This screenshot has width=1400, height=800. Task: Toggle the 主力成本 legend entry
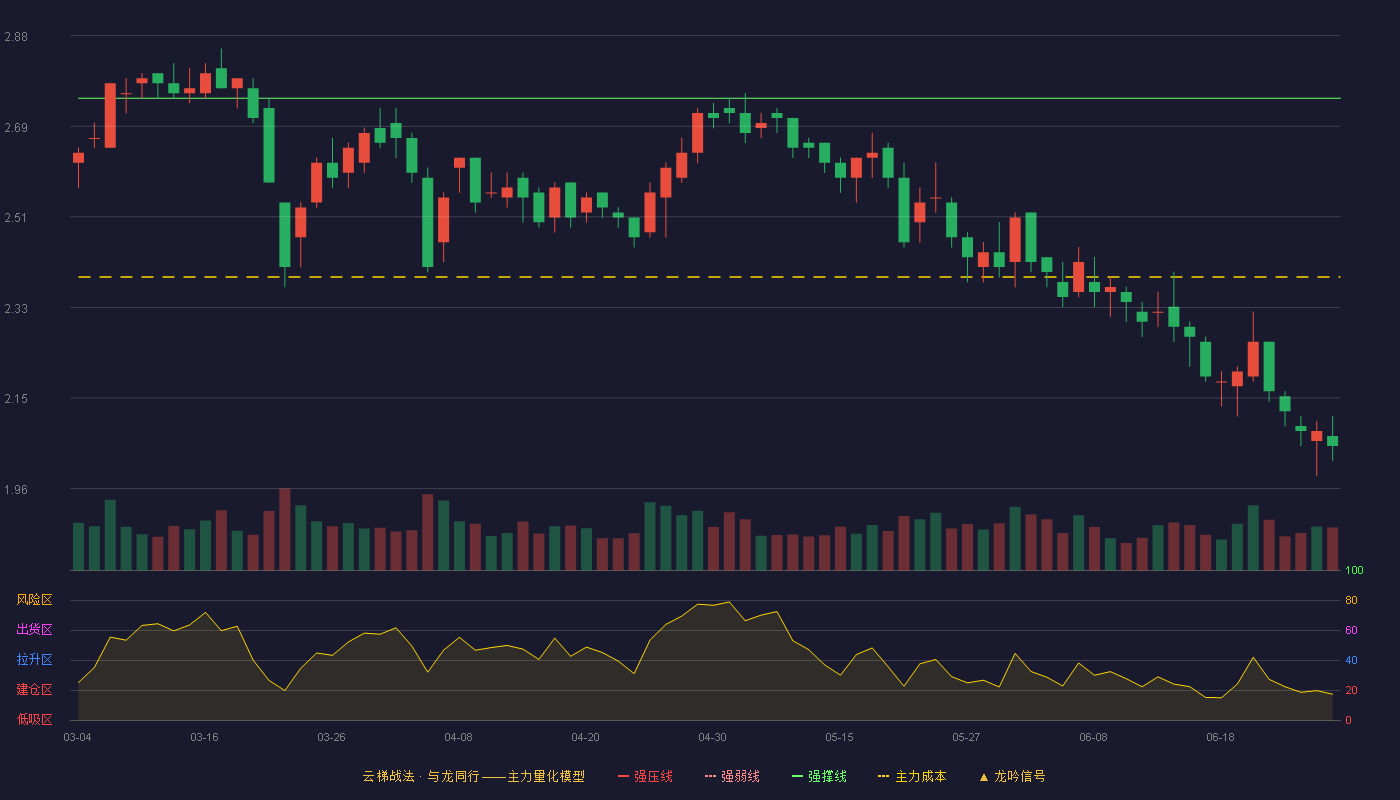pos(912,776)
